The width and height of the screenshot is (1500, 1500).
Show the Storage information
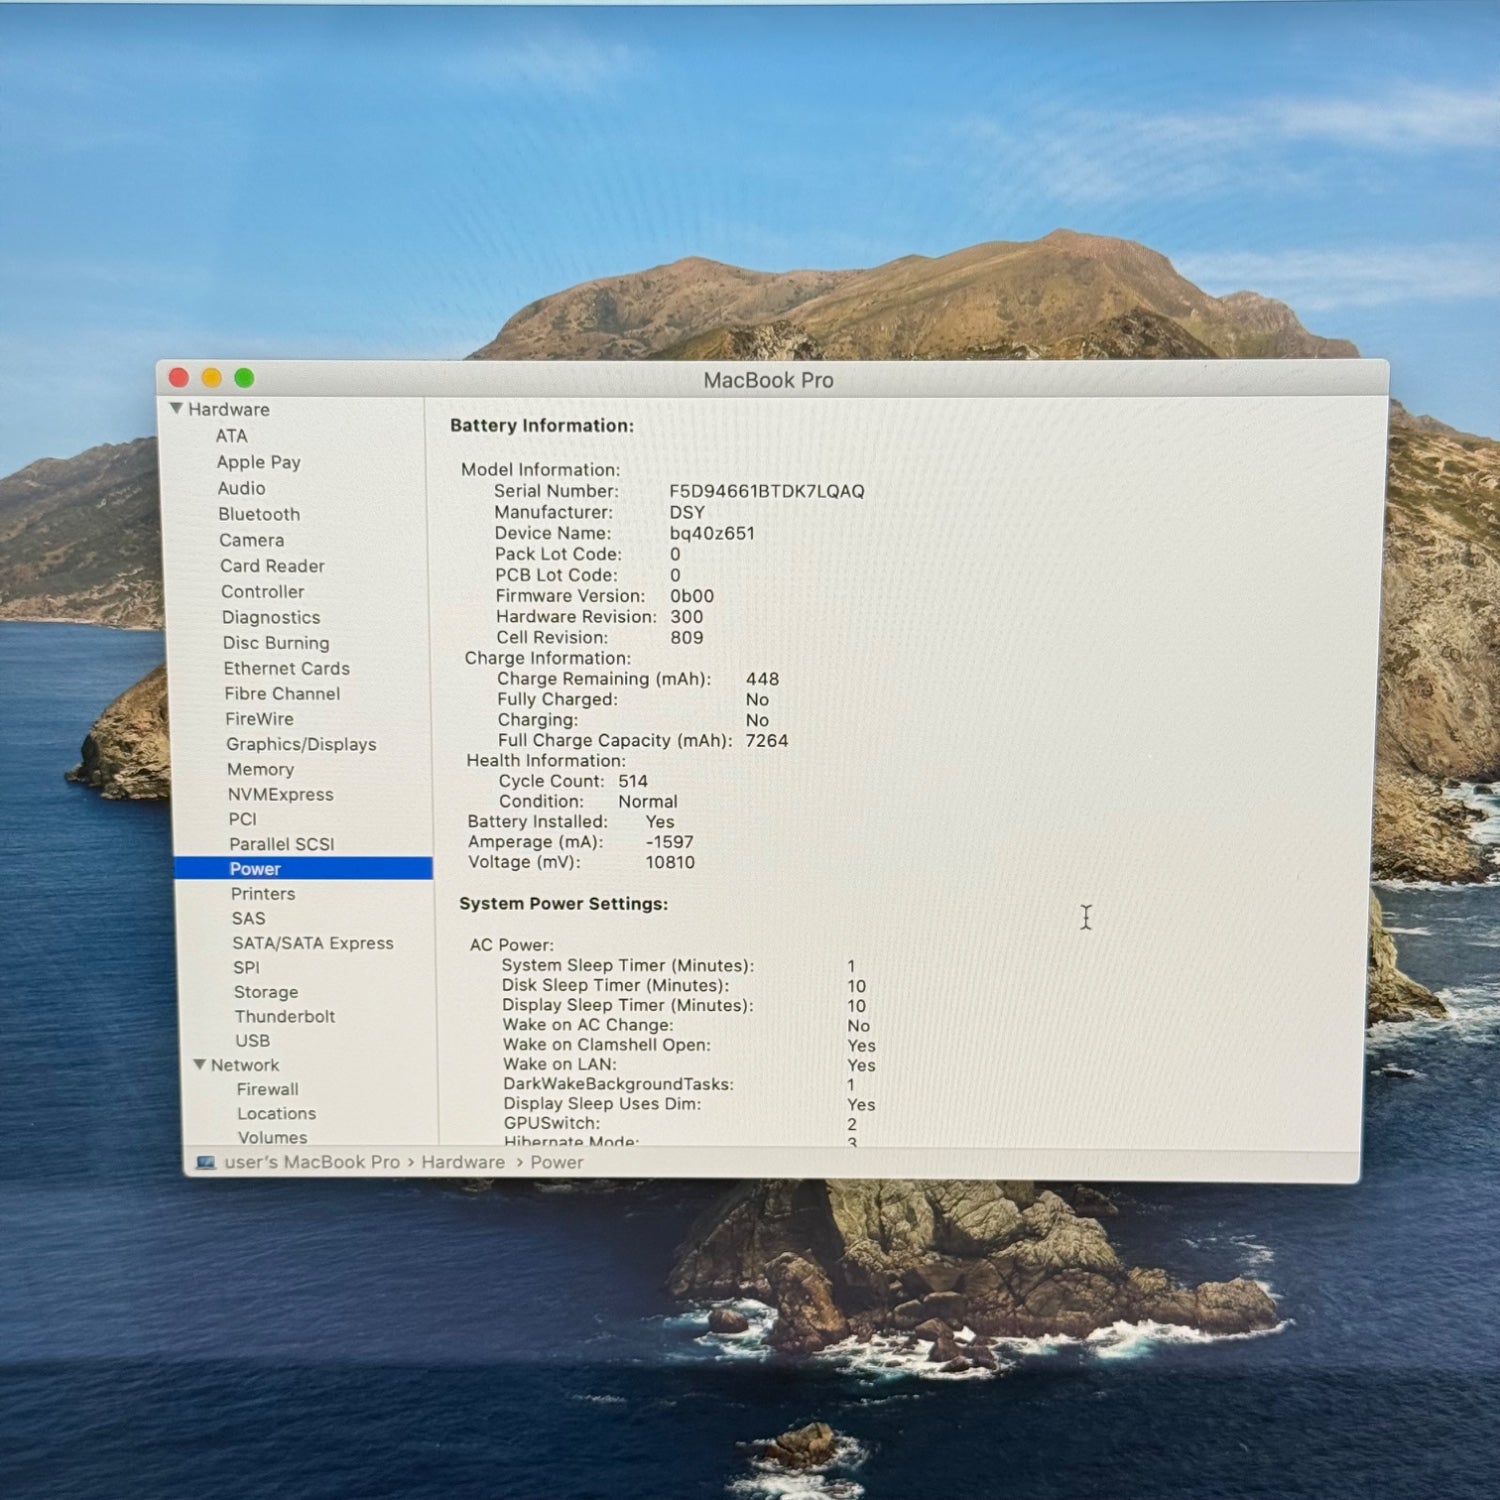click(266, 992)
